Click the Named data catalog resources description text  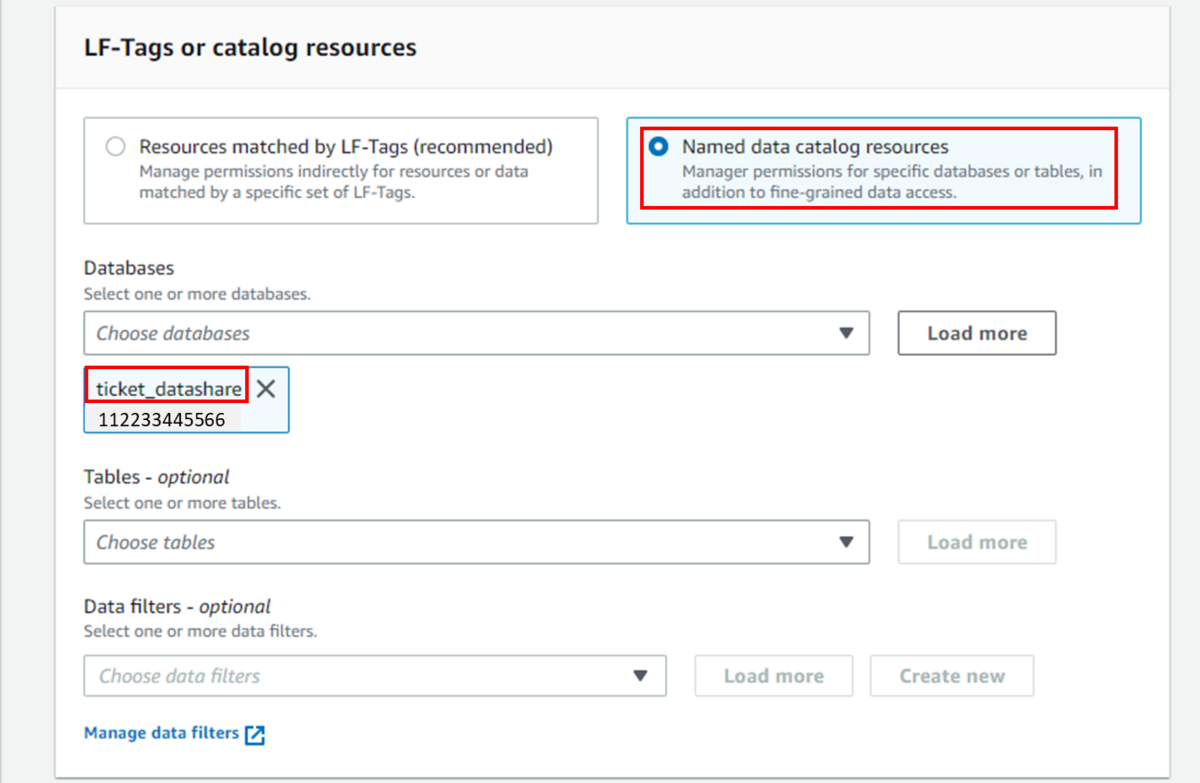(892, 182)
